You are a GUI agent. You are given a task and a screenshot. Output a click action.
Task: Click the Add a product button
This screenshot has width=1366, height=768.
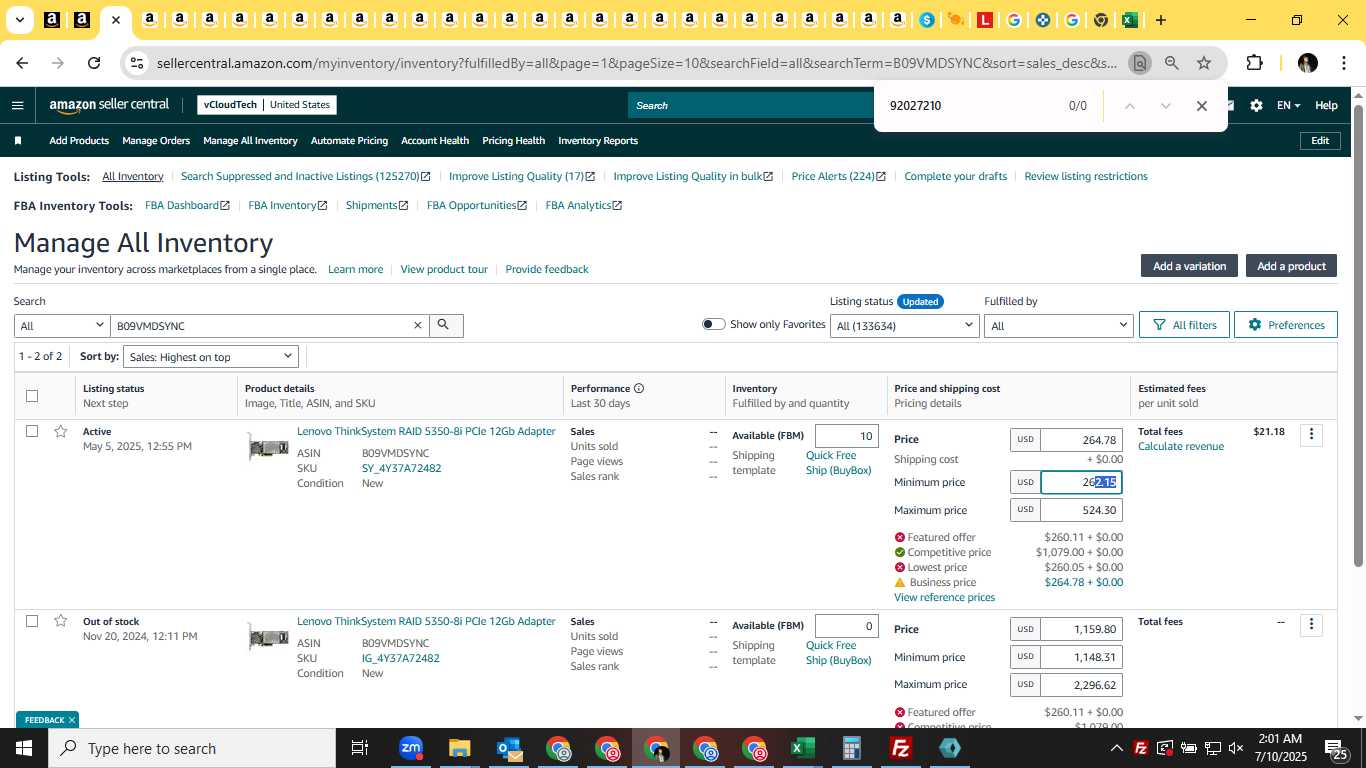1291,266
